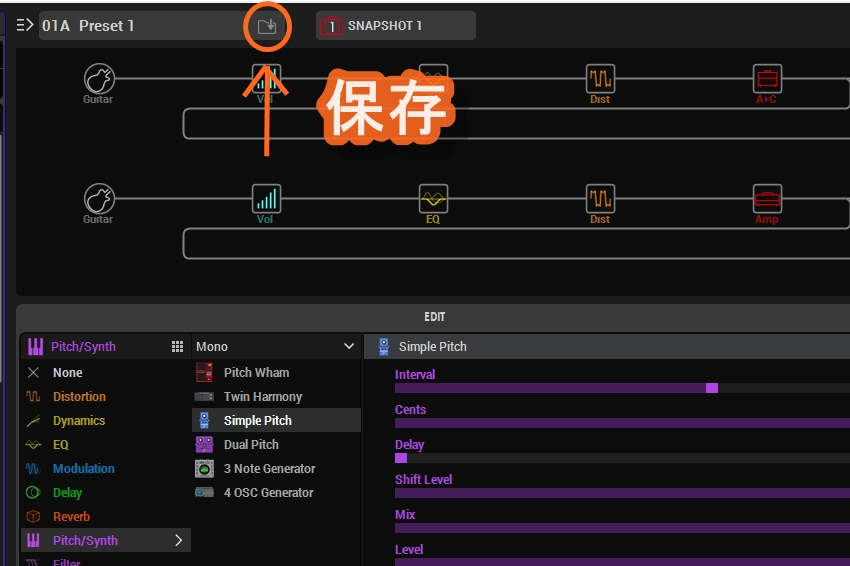The width and height of the screenshot is (850, 566).
Task: Adjust the Interval slider
Action: [x=711, y=388]
